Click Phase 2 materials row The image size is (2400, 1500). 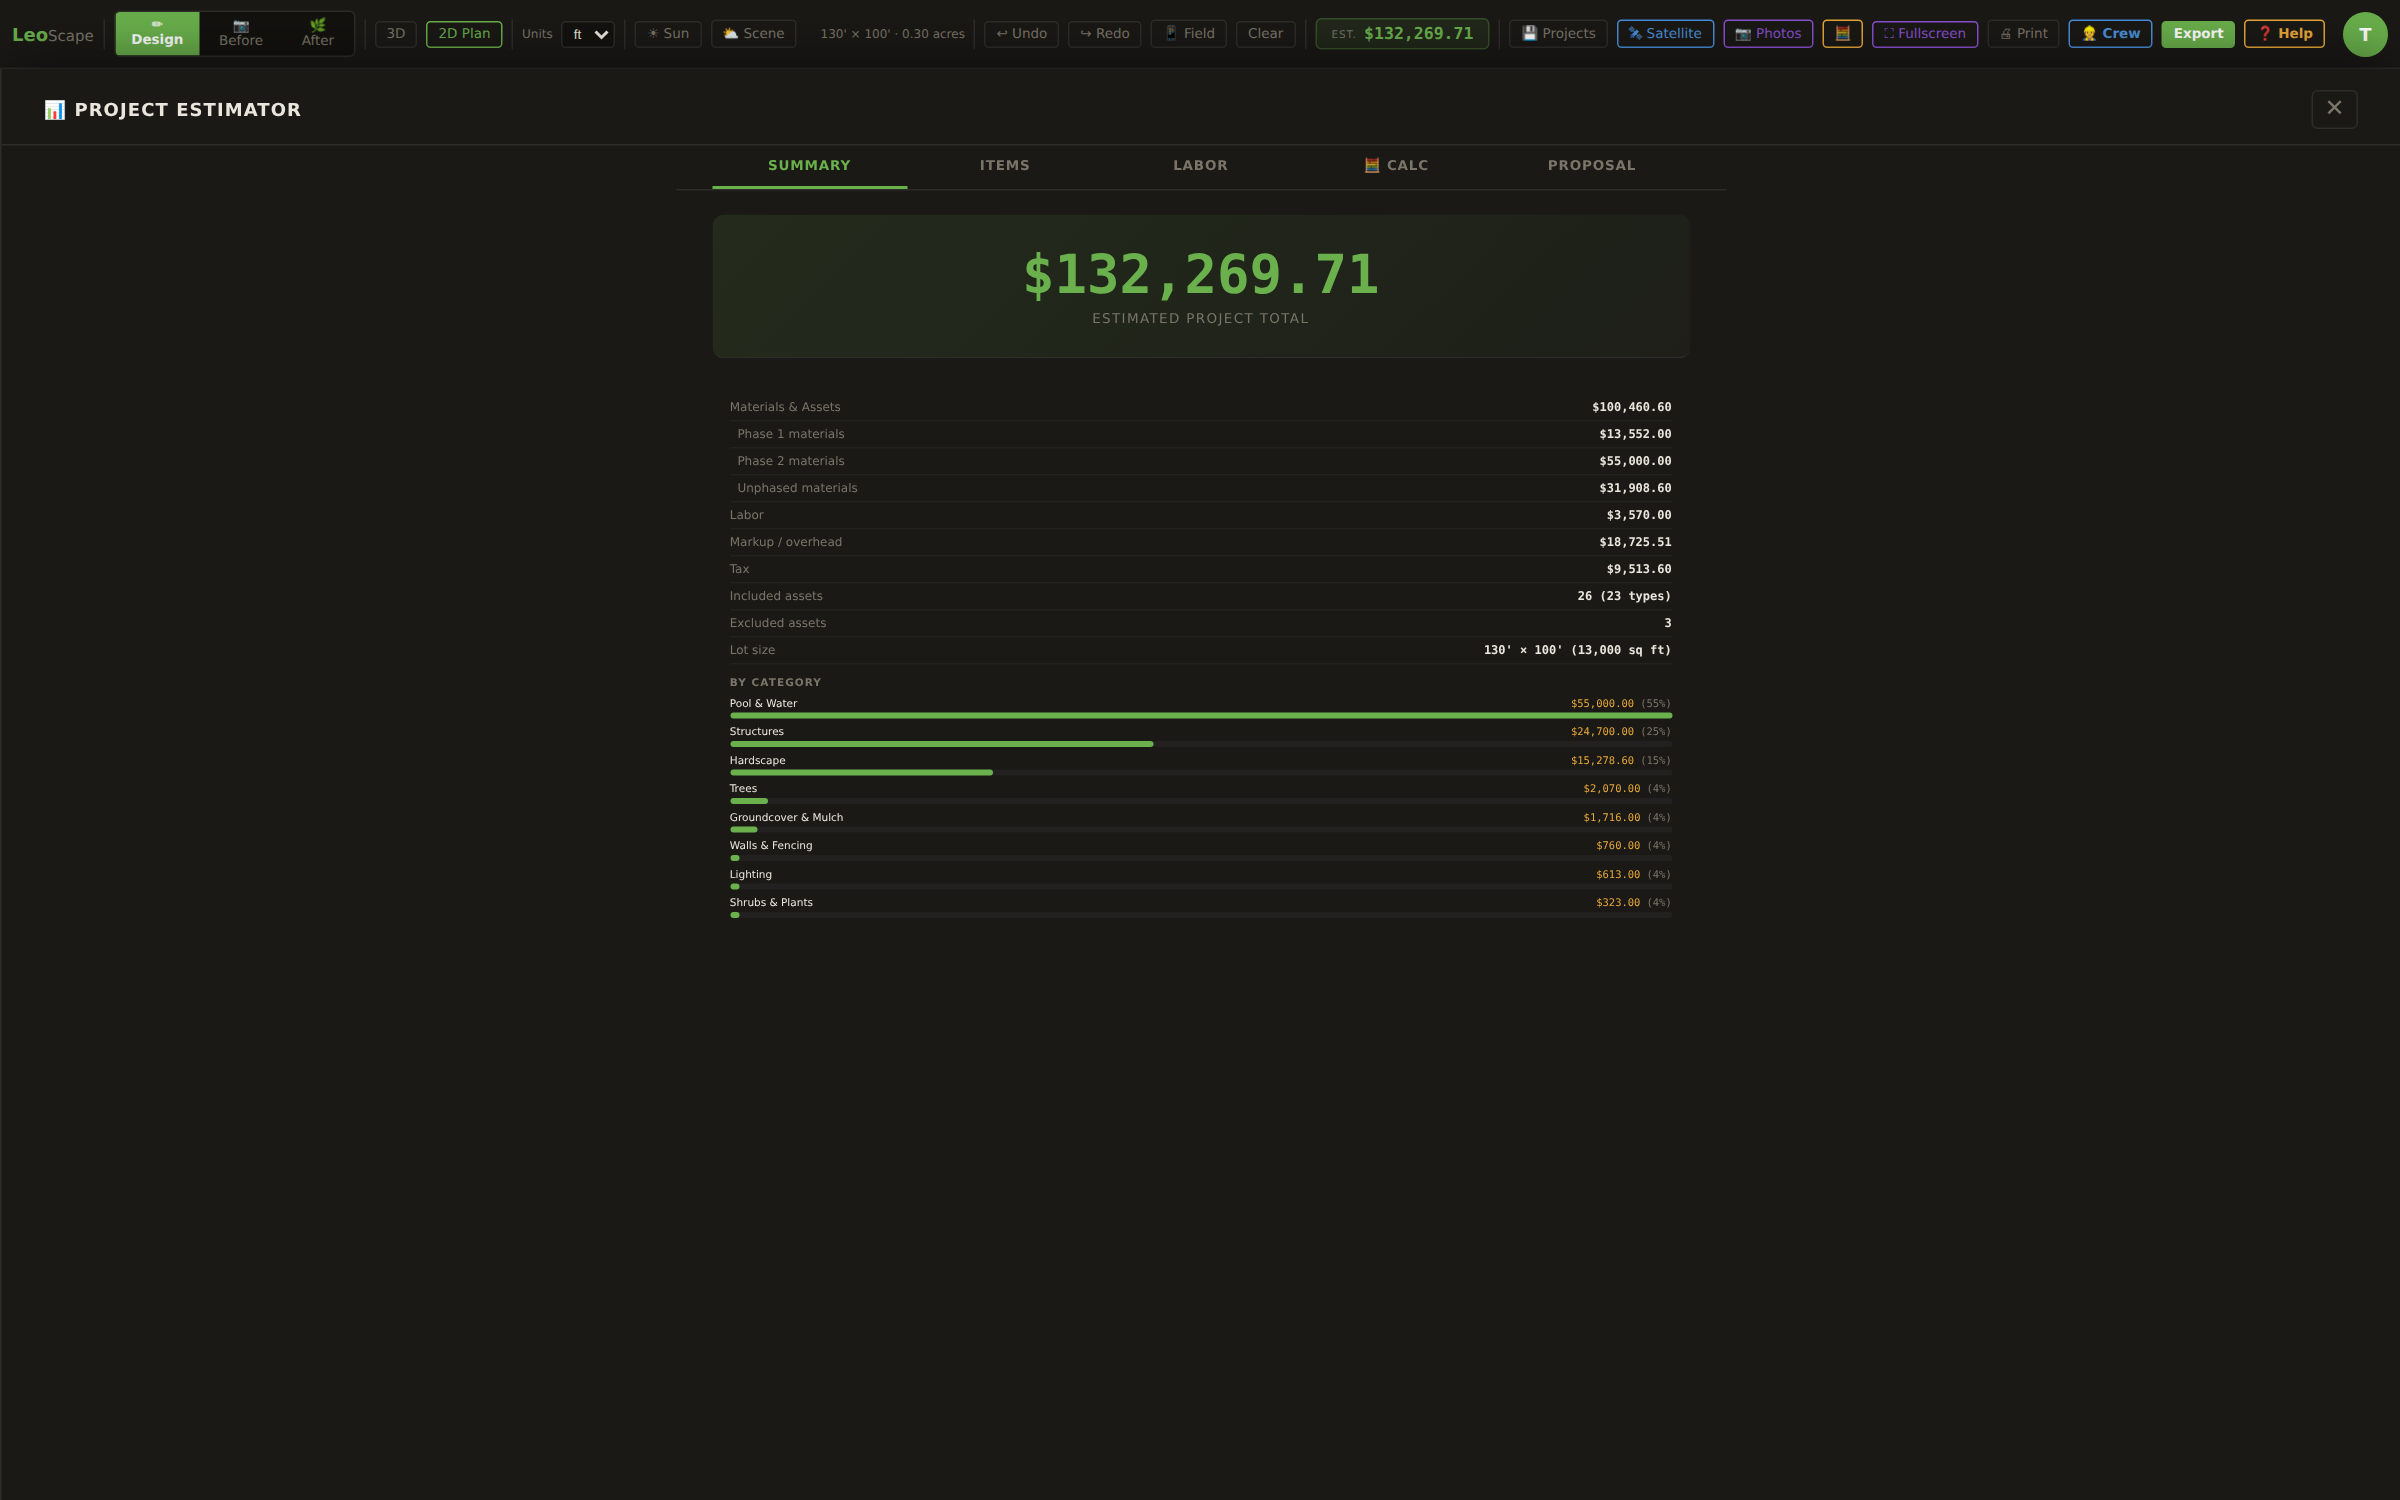[1200, 461]
